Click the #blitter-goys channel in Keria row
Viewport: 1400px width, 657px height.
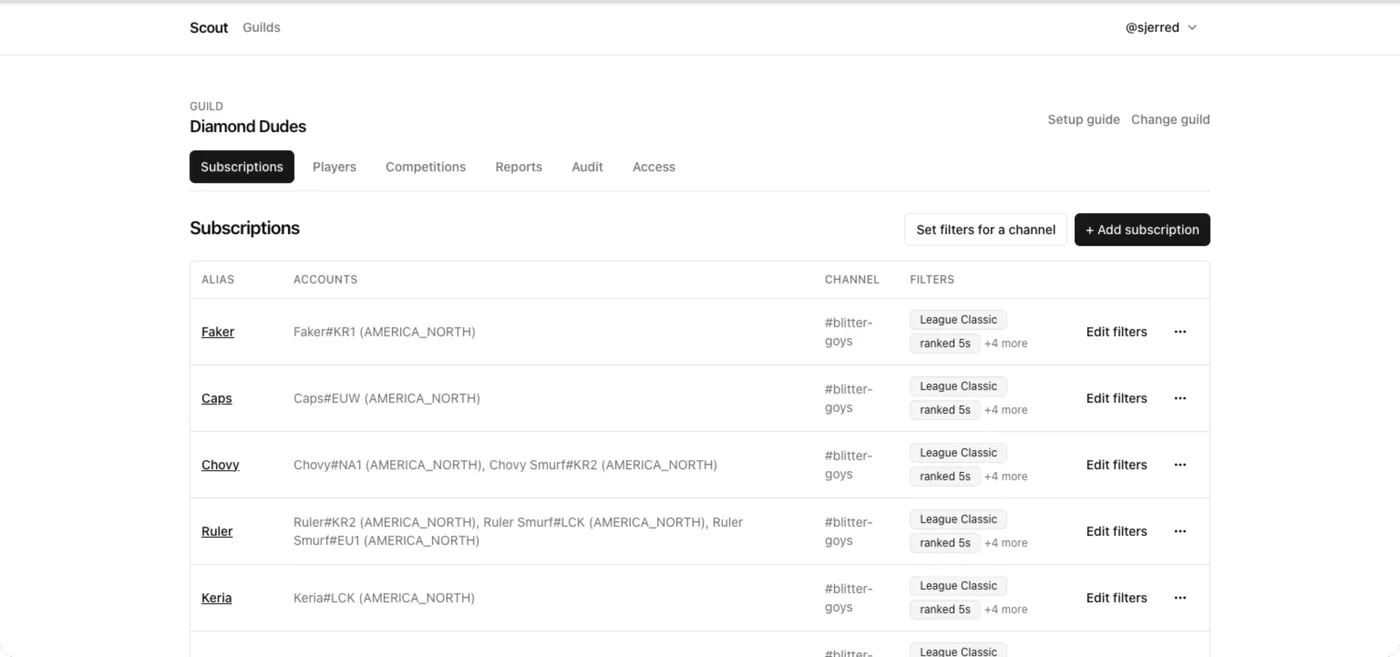[849, 598]
